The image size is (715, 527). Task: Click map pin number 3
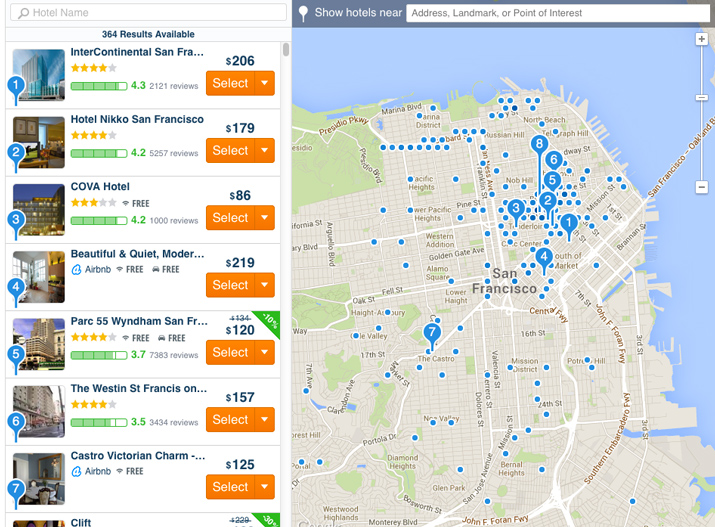coord(516,208)
